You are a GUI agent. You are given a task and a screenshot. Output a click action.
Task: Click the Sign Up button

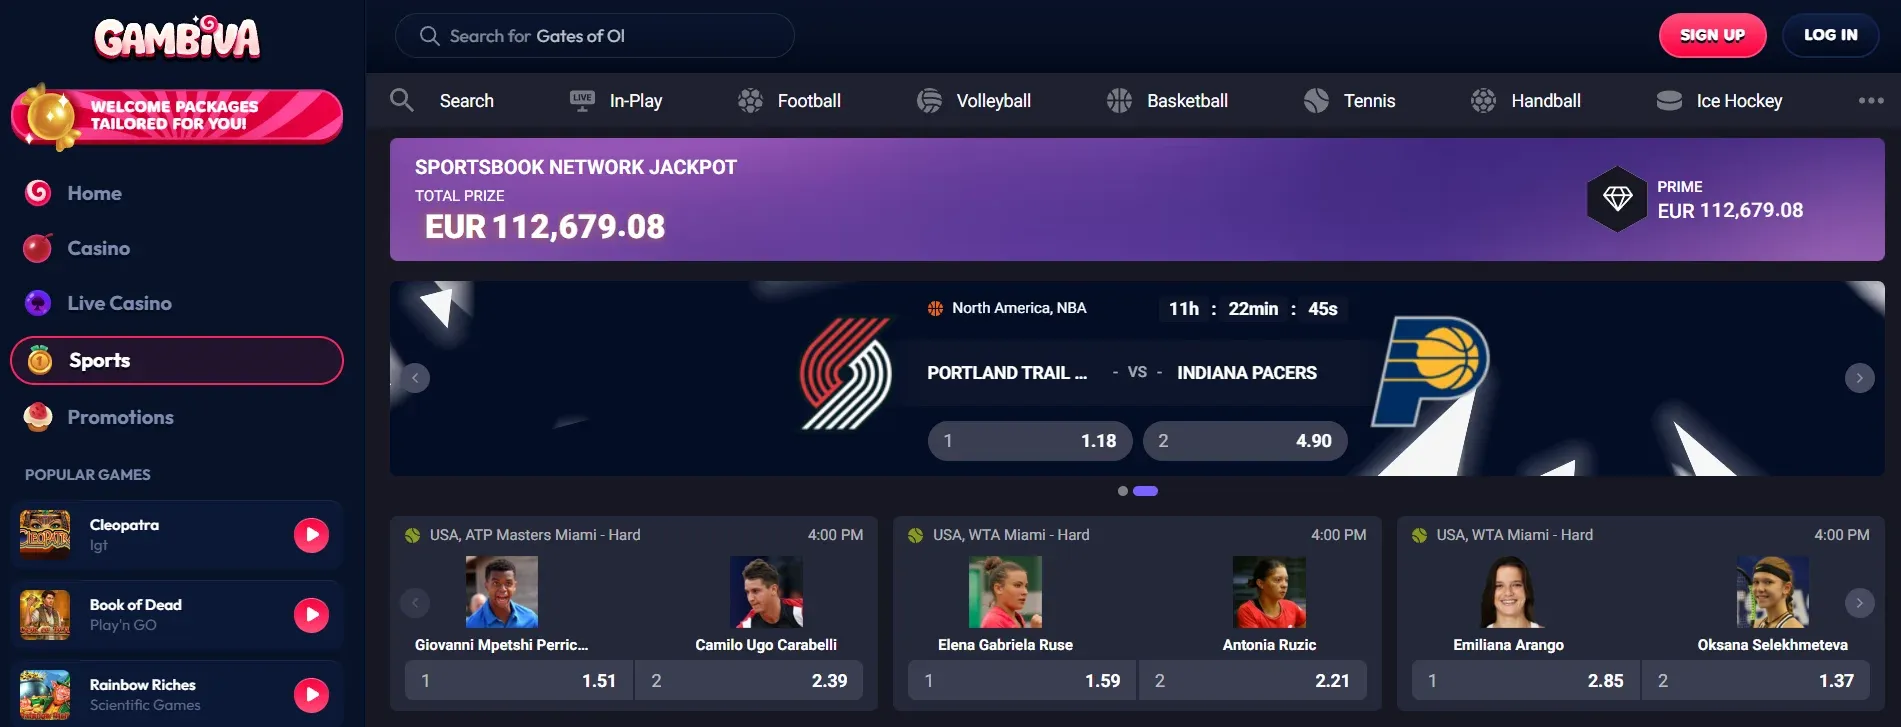tap(1712, 35)
